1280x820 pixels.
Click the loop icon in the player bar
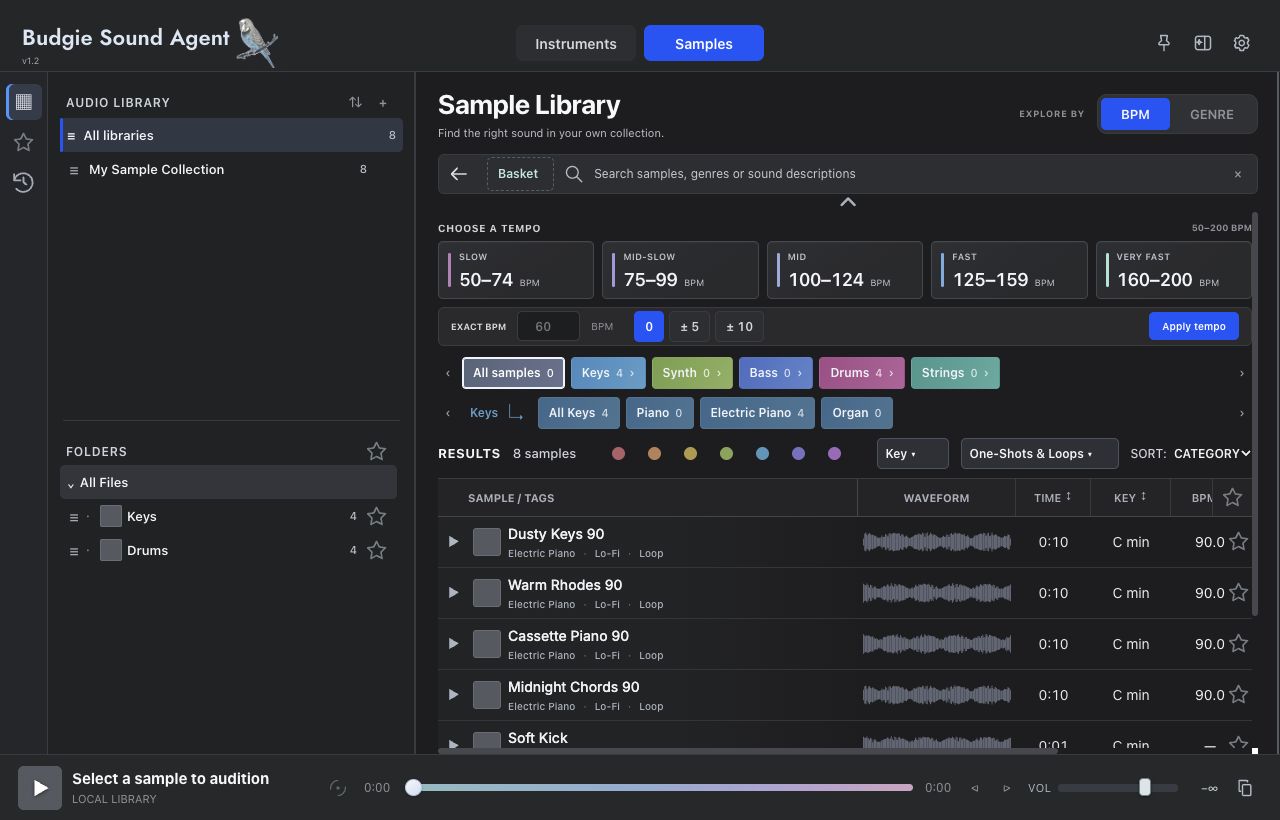click(x=338, y=788)
